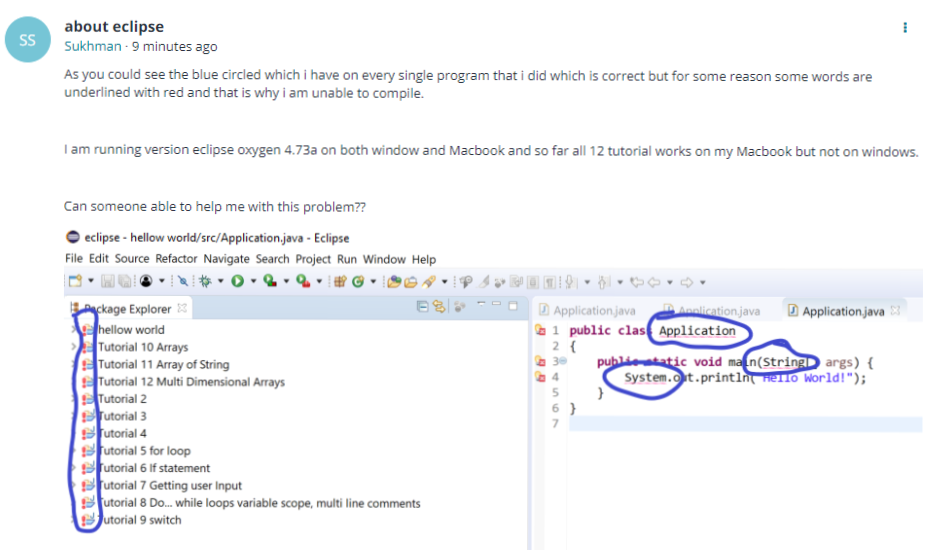Click the Package Explorer maximize icon

[x=513, y=306]
